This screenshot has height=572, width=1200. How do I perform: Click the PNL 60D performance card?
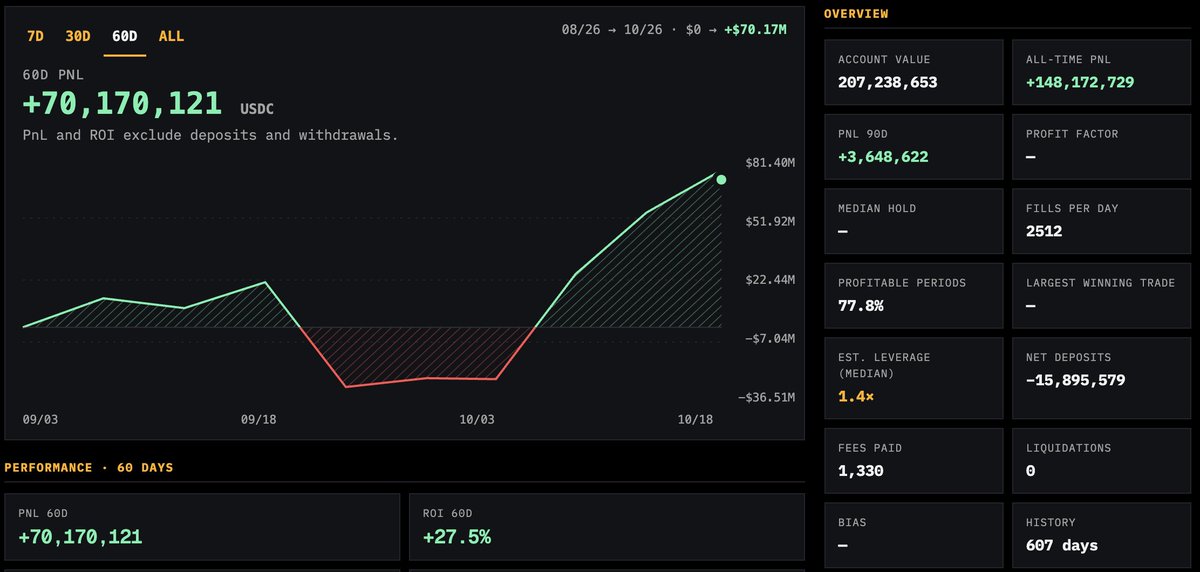coord(202,526)
